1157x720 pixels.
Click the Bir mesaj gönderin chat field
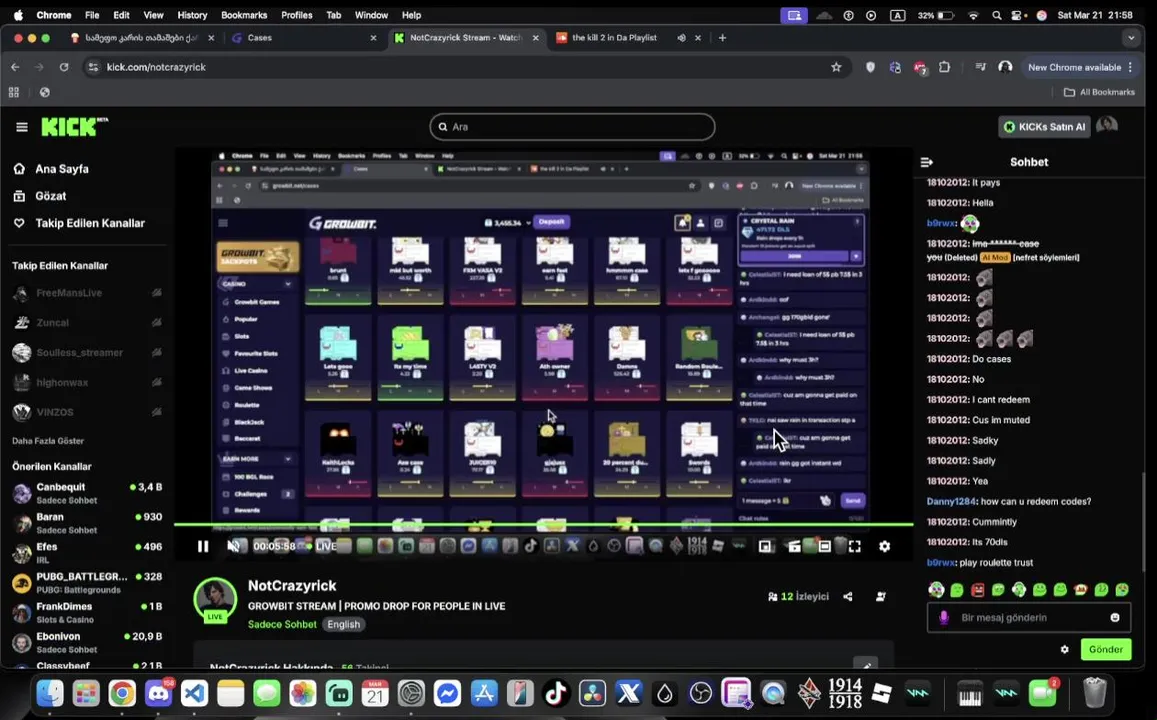(x=1029, y=617)
